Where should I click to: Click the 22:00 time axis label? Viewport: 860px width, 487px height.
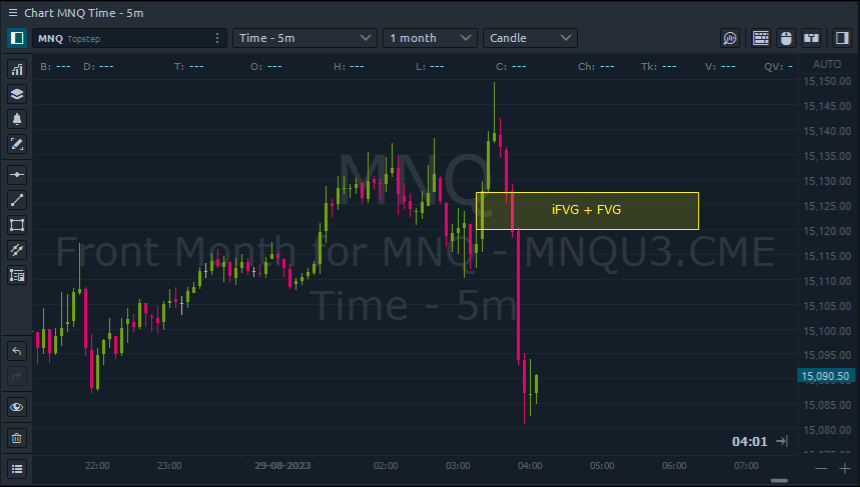tap(97, 466)
